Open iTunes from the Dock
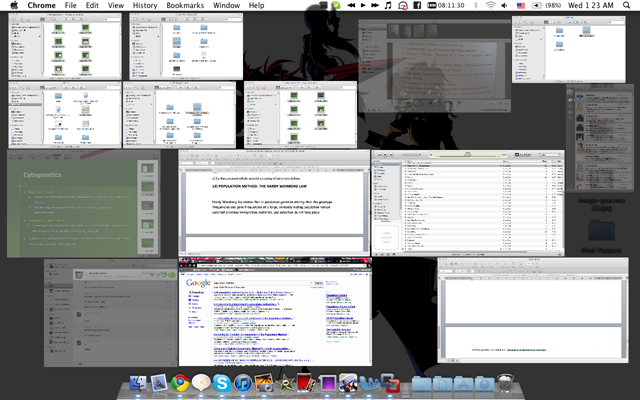The width and height of the screenshot is (640, 400). click(243, 383)
